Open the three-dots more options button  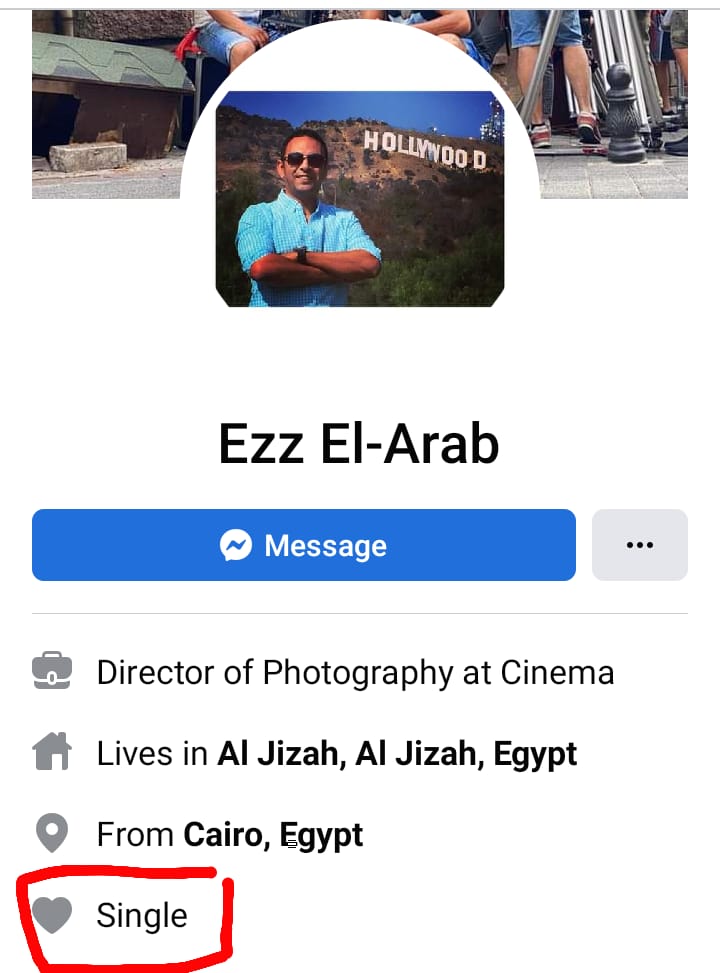639,545
